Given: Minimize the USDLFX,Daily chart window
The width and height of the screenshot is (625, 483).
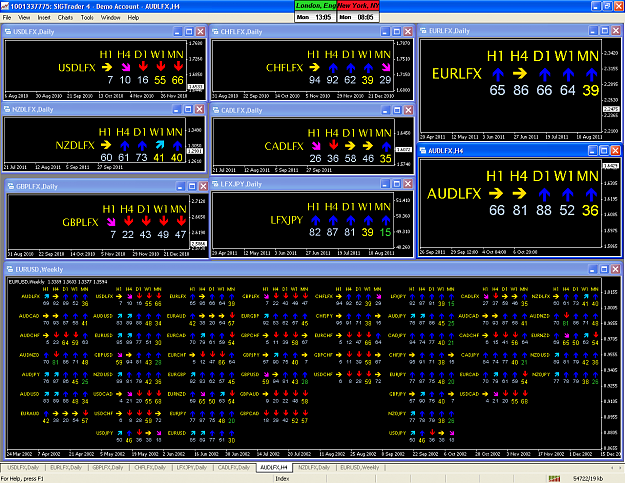Looking at the screenshot, I should point(178,31).
